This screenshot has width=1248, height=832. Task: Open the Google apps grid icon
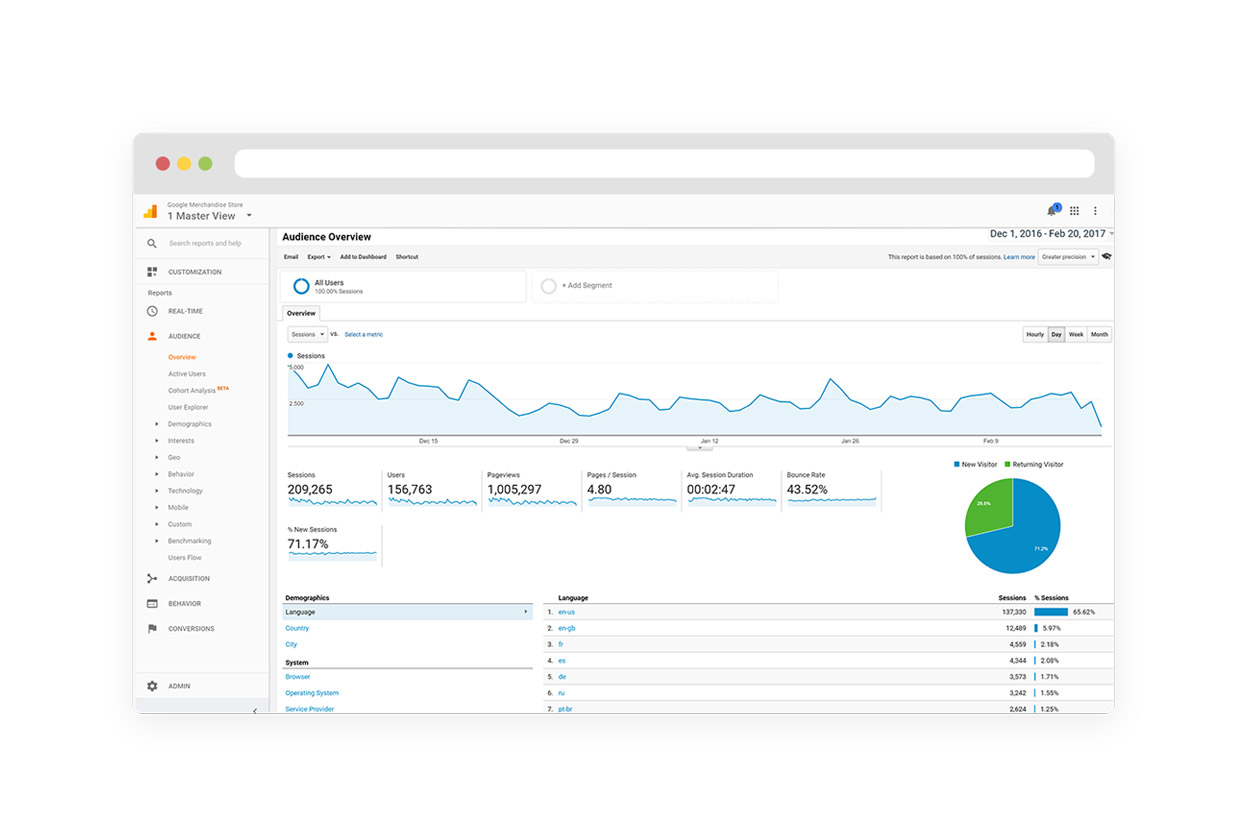(x=1074, y=211)
